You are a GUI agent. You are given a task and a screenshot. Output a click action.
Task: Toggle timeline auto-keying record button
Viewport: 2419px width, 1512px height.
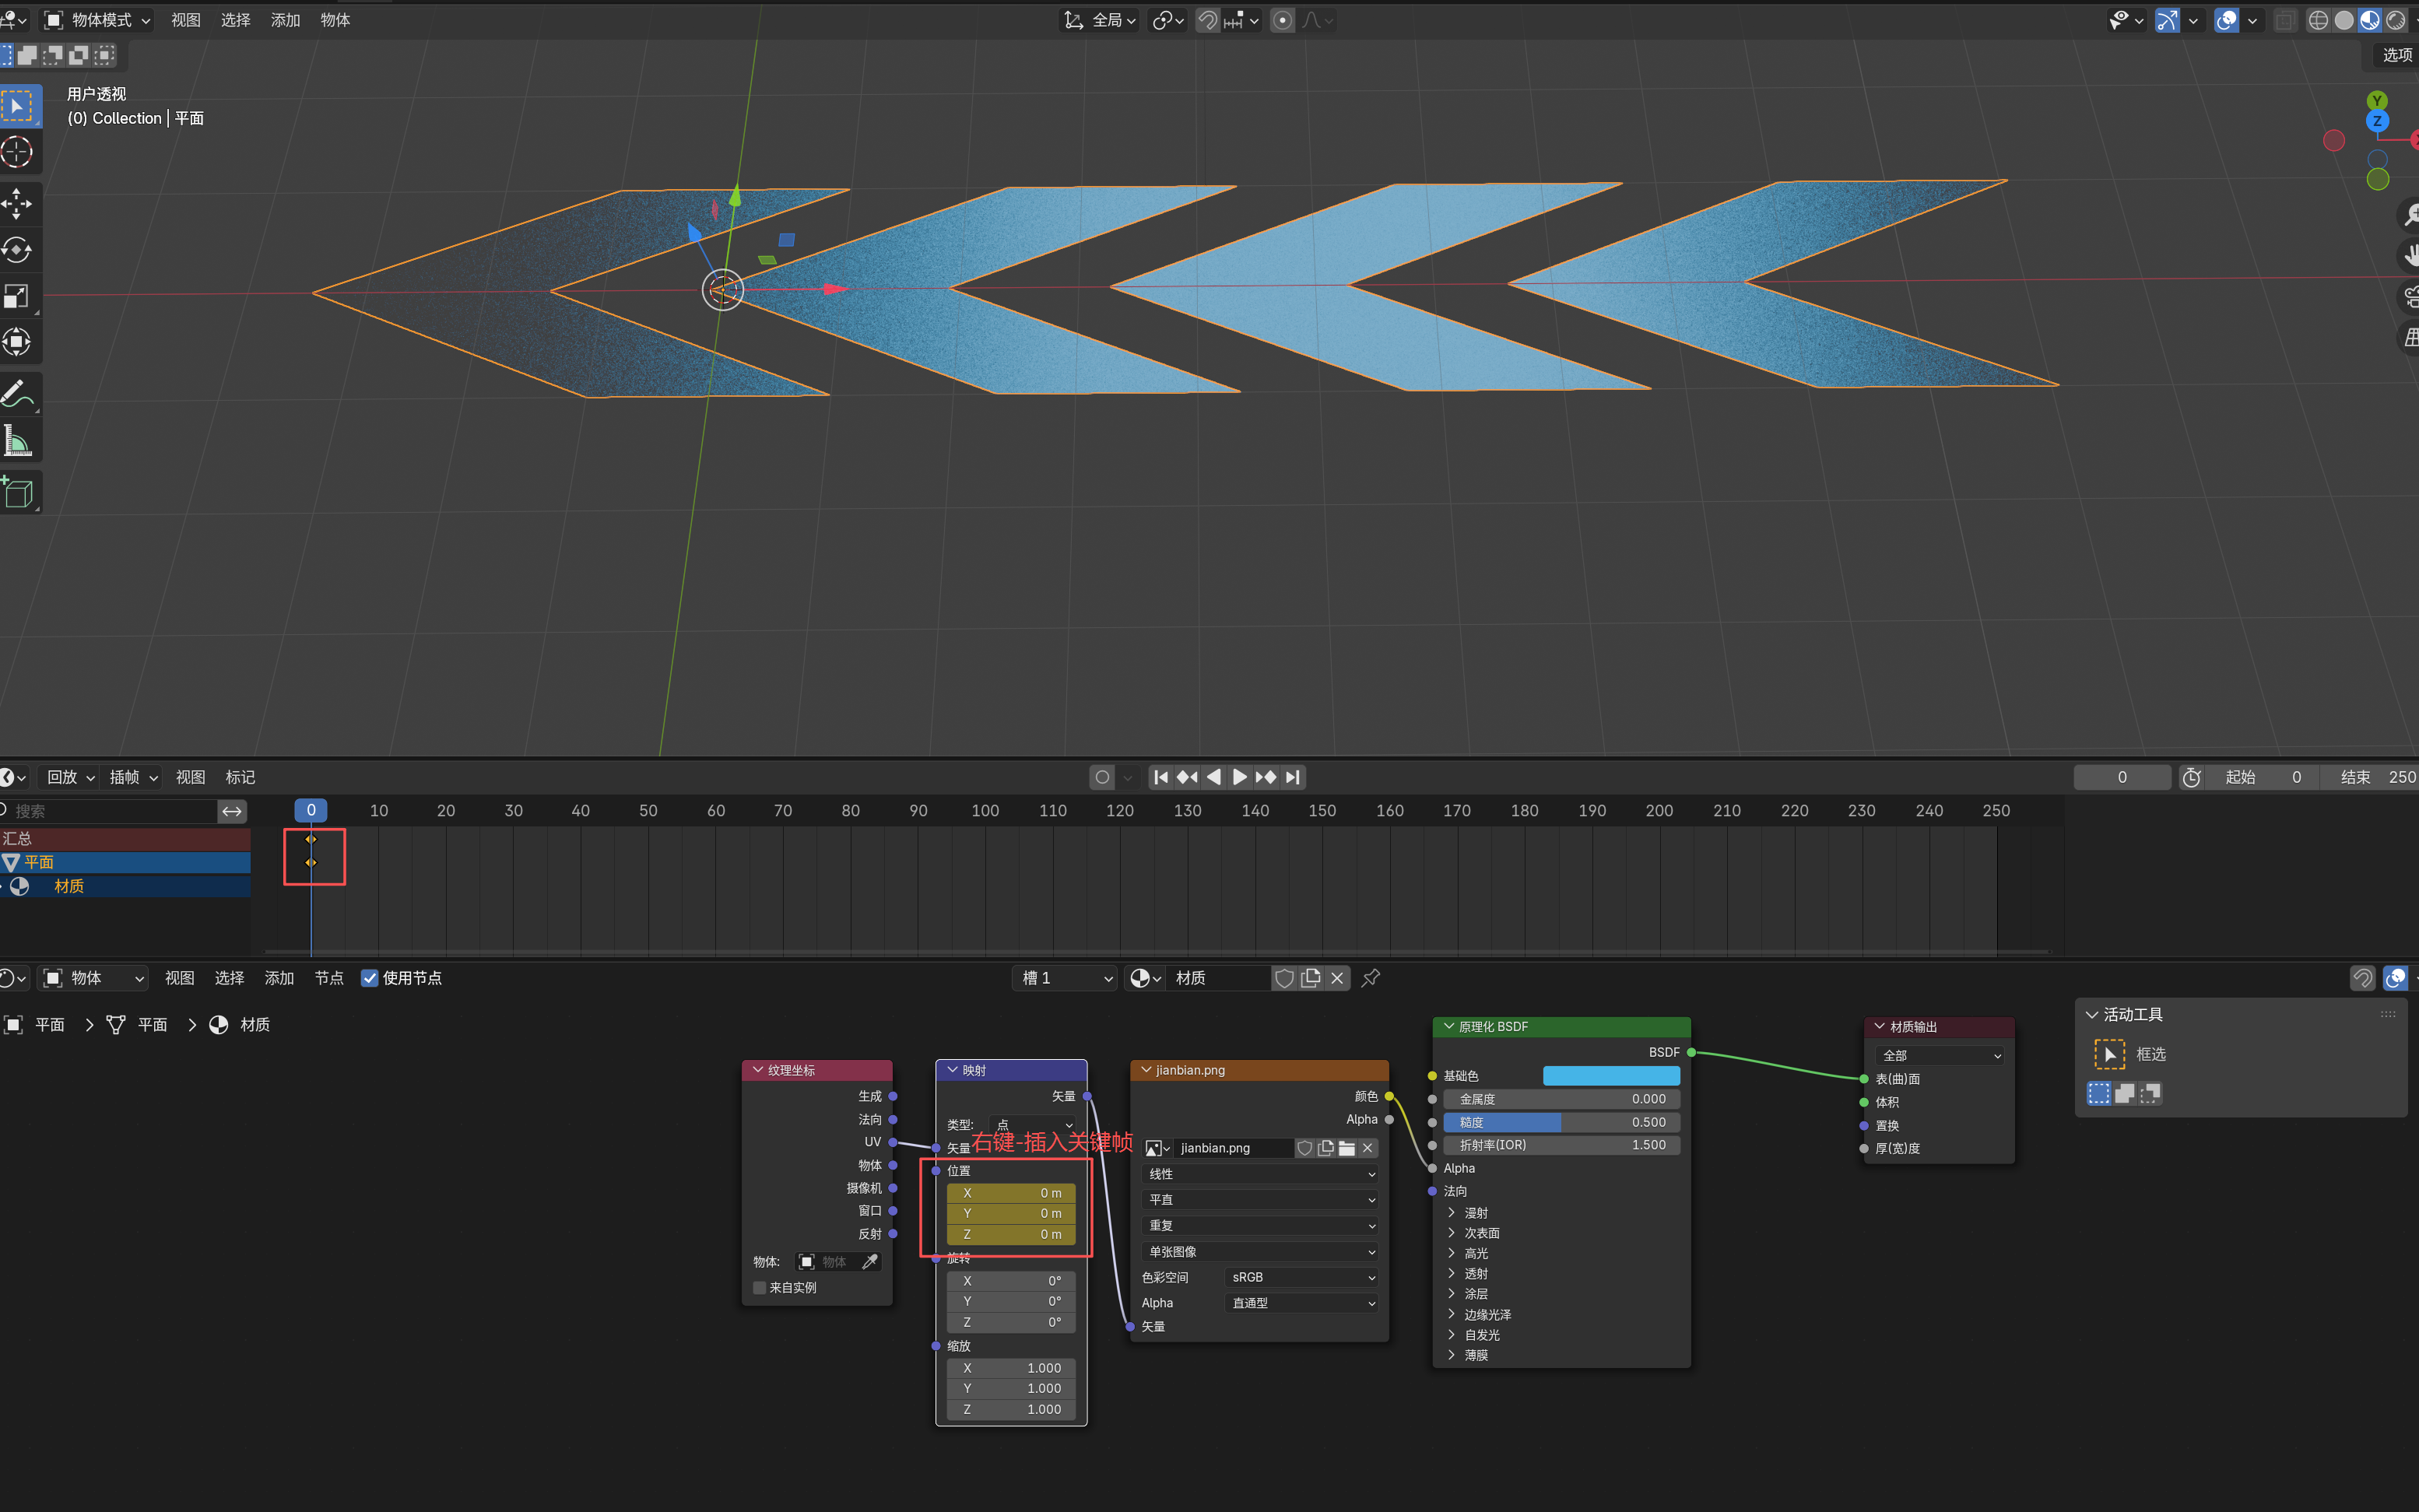tap(1102, 777)
